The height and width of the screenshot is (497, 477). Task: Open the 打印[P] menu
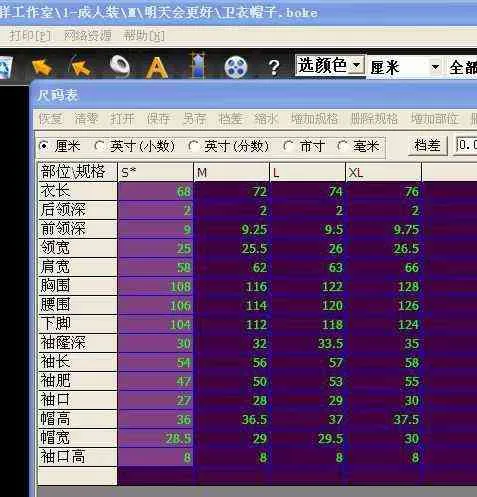tap(30, 35)
